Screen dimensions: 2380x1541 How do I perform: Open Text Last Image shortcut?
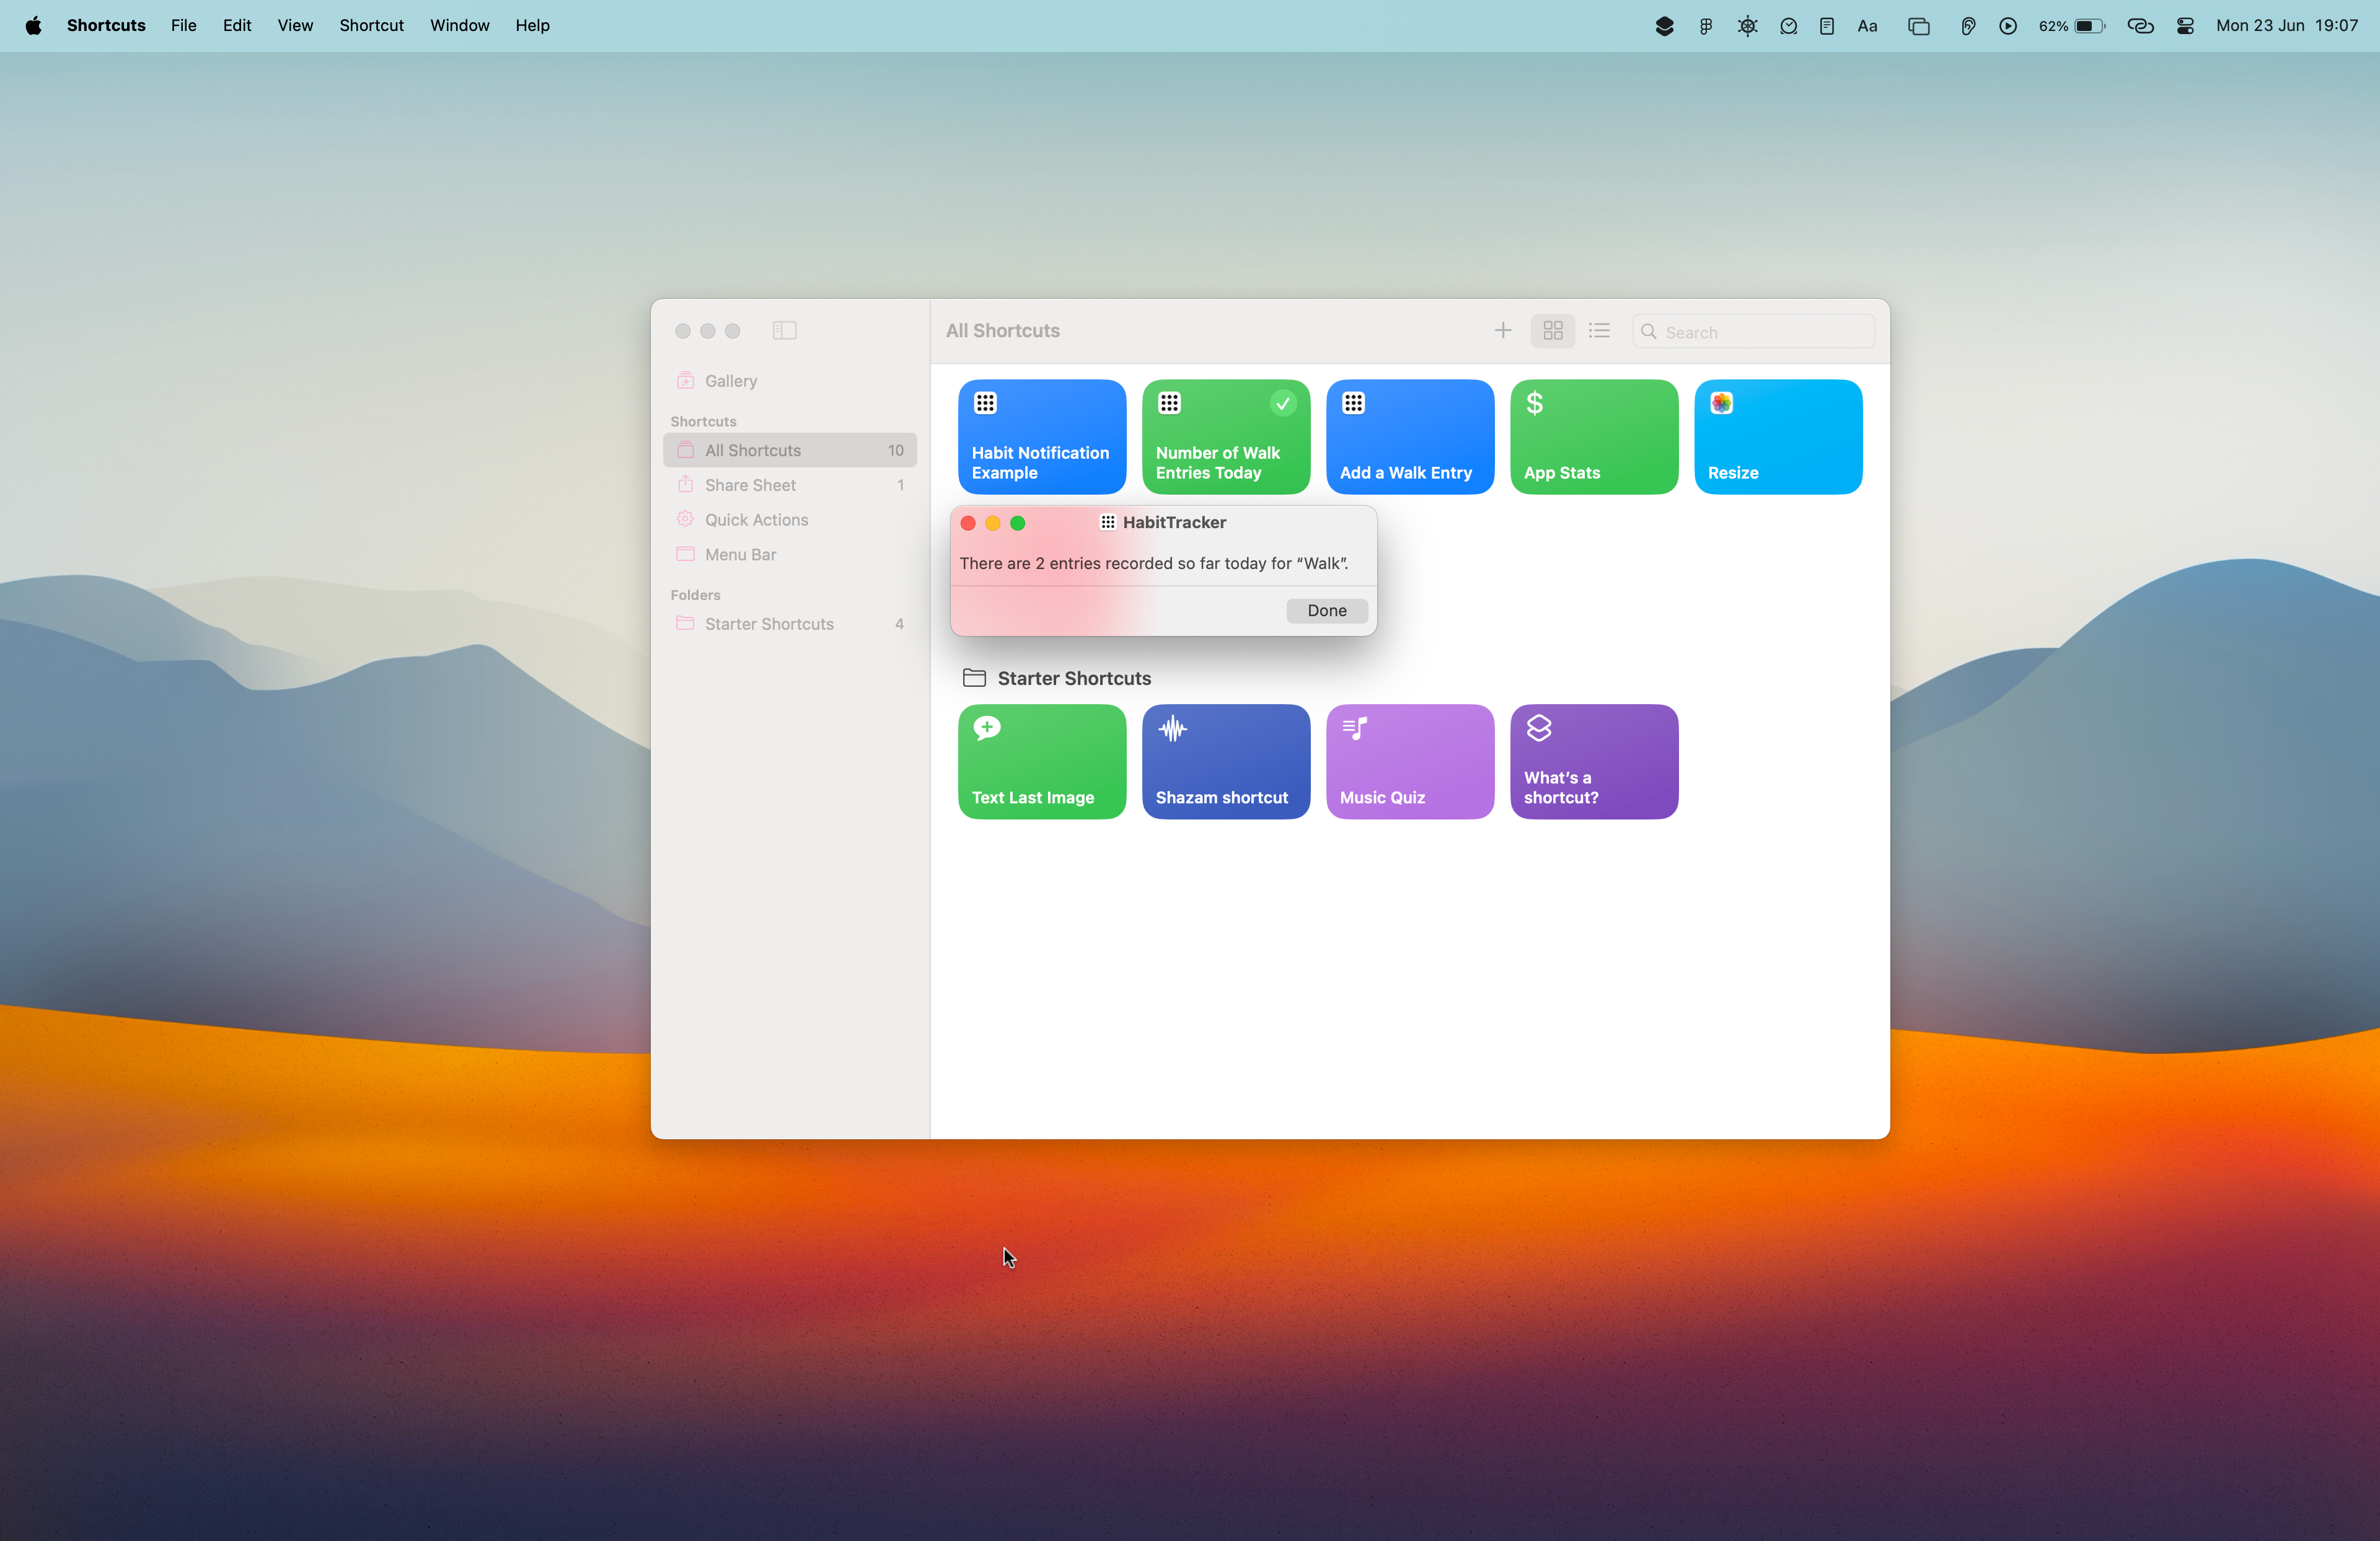click(x=1042, y=762)
